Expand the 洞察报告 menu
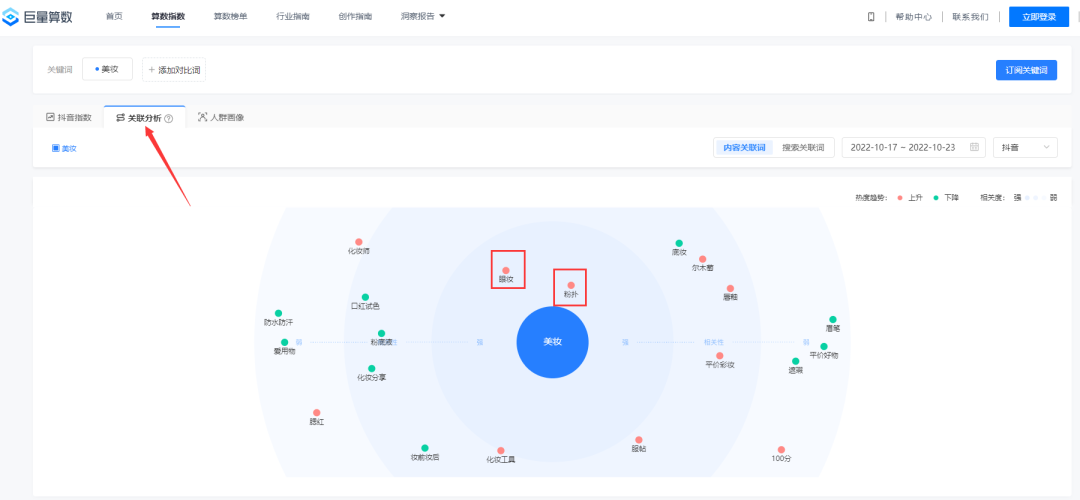This screenshot has width=1080, height=500. click(x=422, y=16)
